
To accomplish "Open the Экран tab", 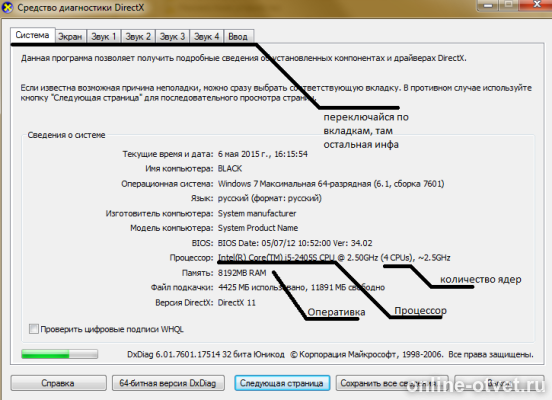I will 70,37.
